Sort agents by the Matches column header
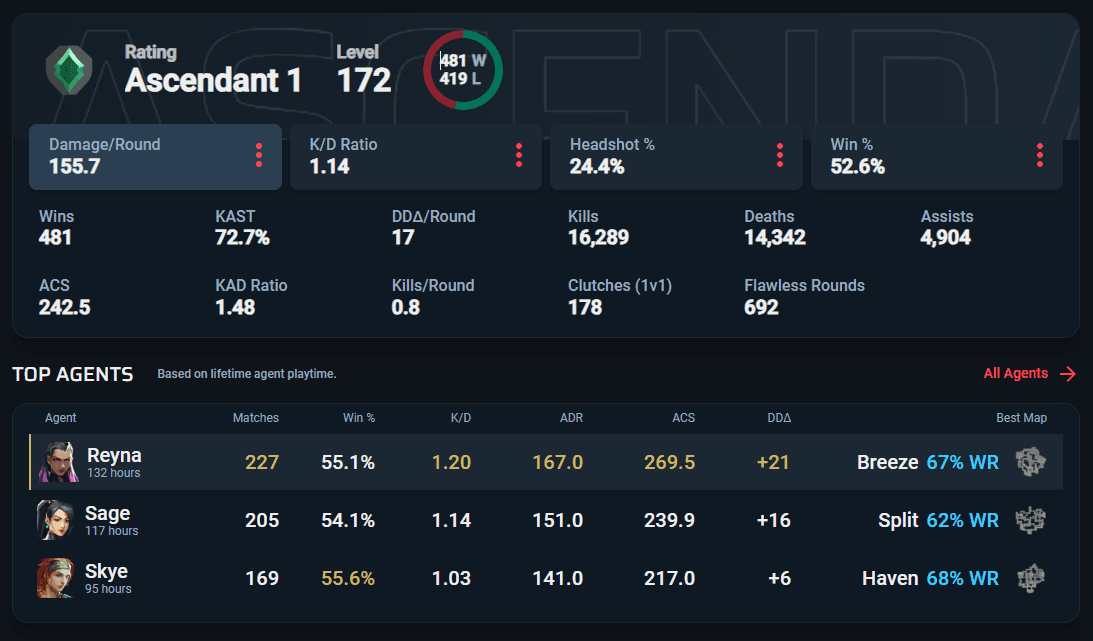The image size is (1093, 641). pos(255,417)
